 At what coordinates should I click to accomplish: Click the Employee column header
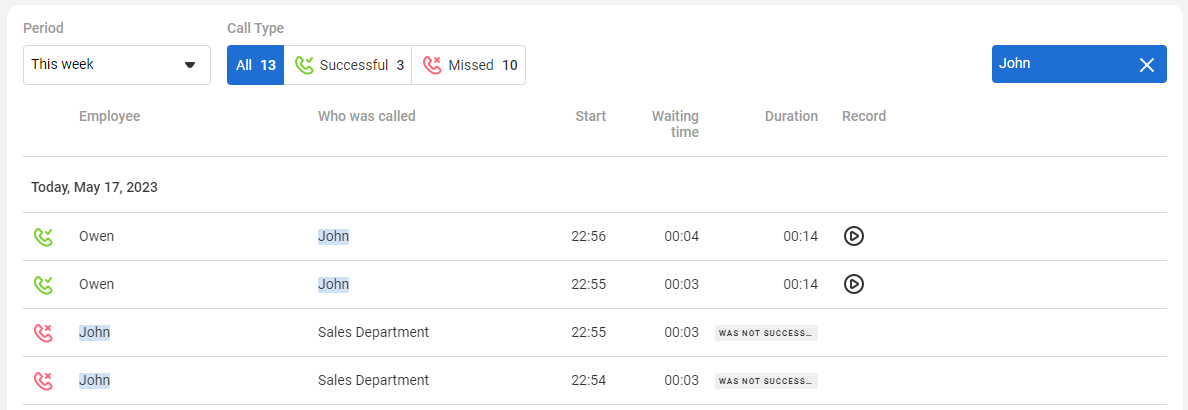click(110, 116)
